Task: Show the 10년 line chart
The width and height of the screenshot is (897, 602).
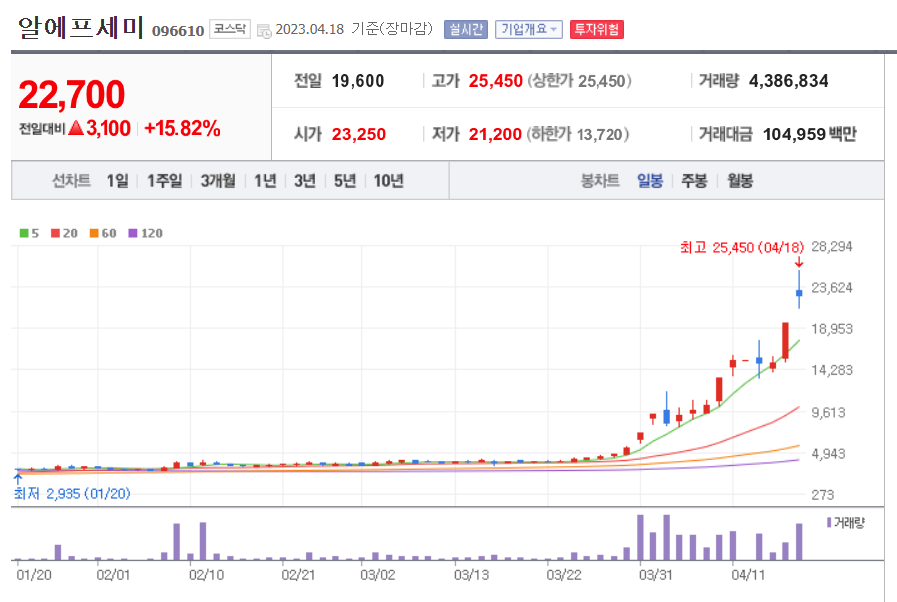Action: [388, 181]
